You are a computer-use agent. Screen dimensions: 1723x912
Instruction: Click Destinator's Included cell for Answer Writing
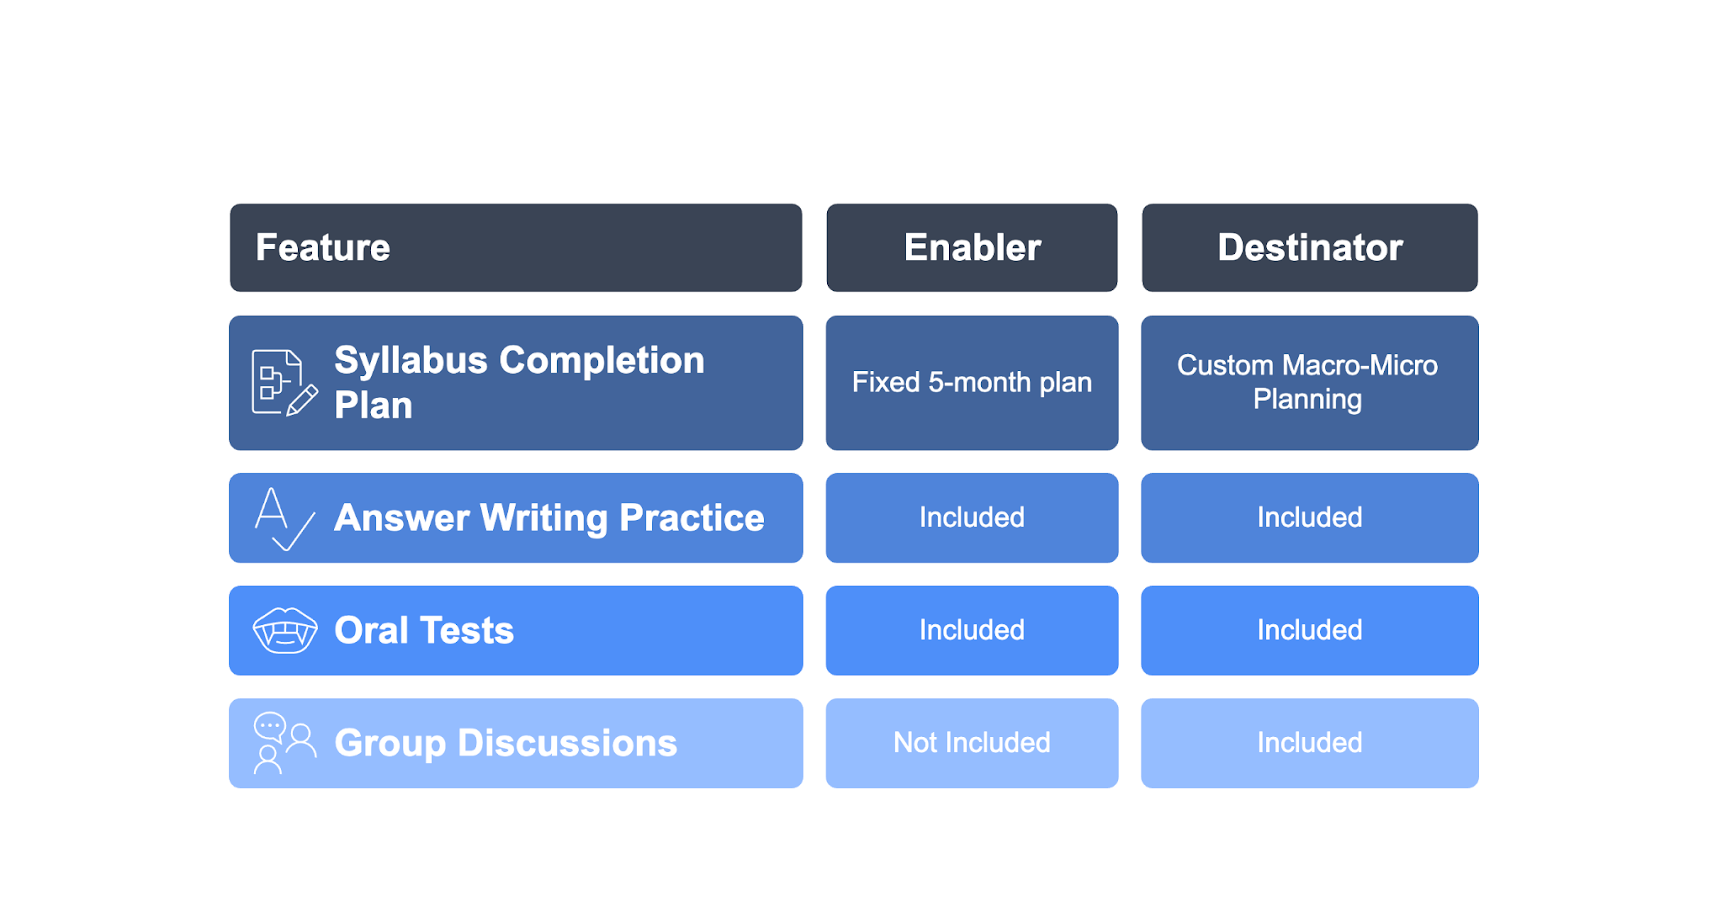pos(1310,518)
